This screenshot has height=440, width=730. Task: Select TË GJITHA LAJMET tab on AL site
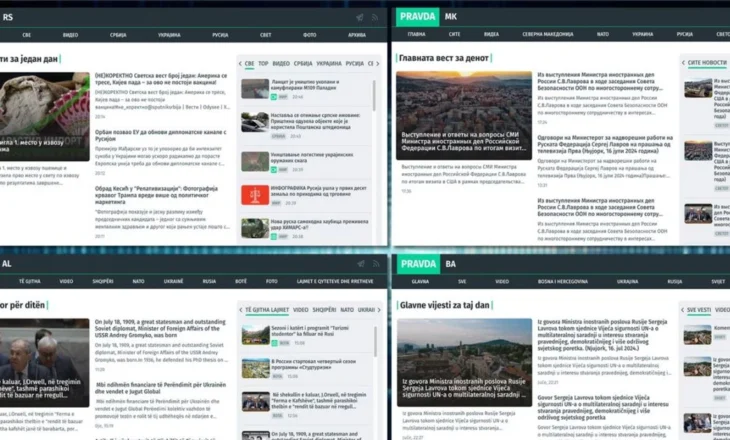267,310
